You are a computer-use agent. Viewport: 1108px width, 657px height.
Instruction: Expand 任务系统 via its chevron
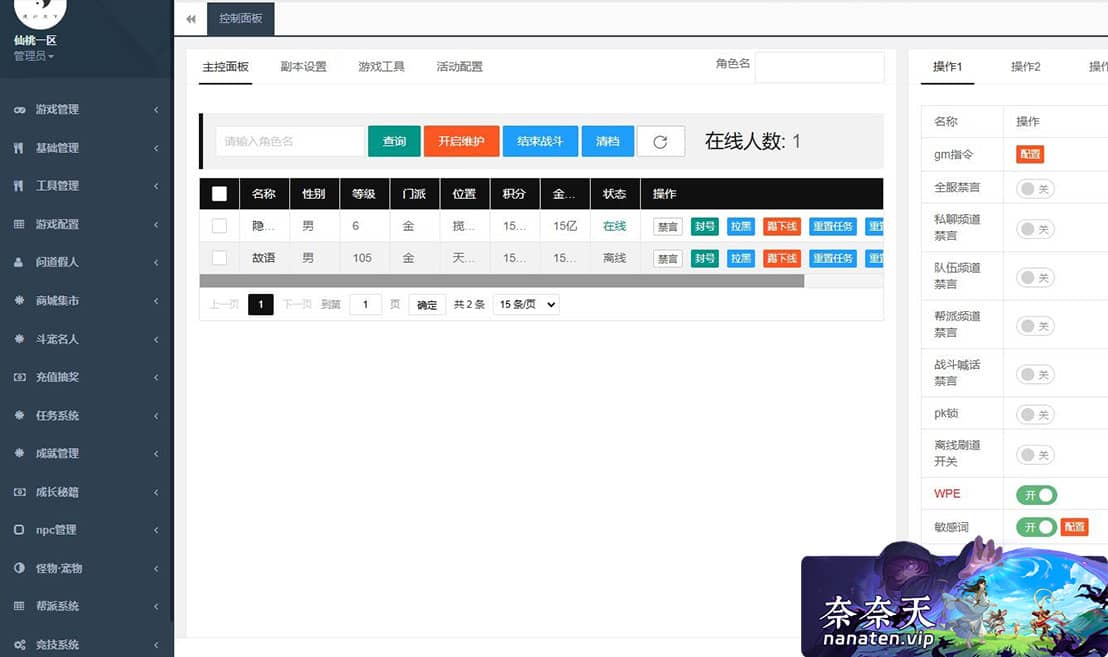[156, 415]
